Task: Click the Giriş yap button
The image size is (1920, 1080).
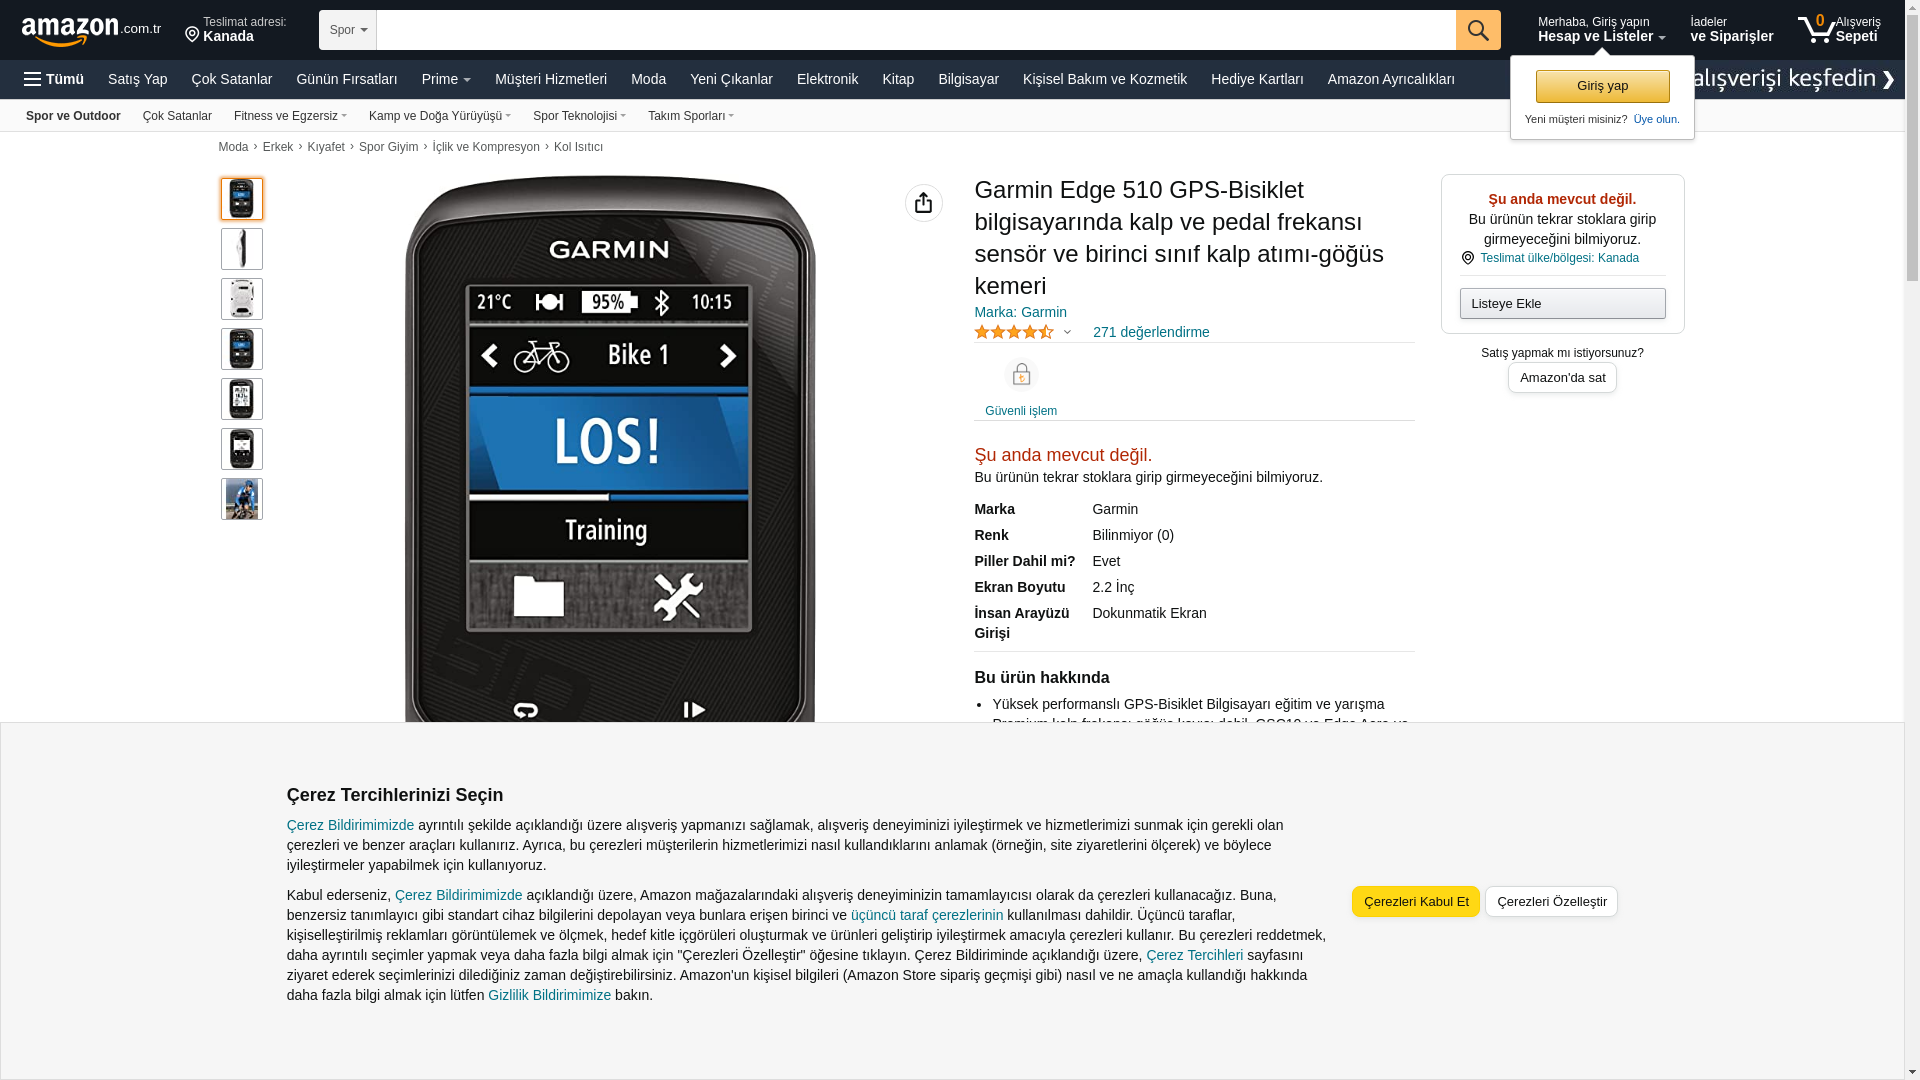Action: coord(1602,86)
